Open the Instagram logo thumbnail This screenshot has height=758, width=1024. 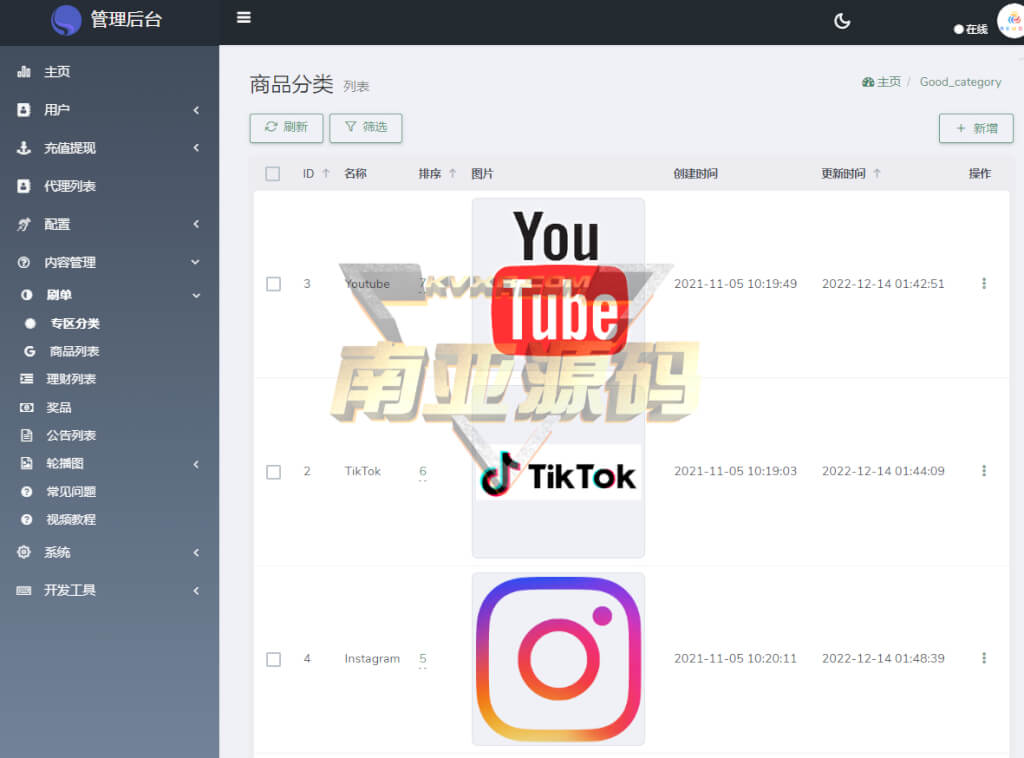click(558, 659)
